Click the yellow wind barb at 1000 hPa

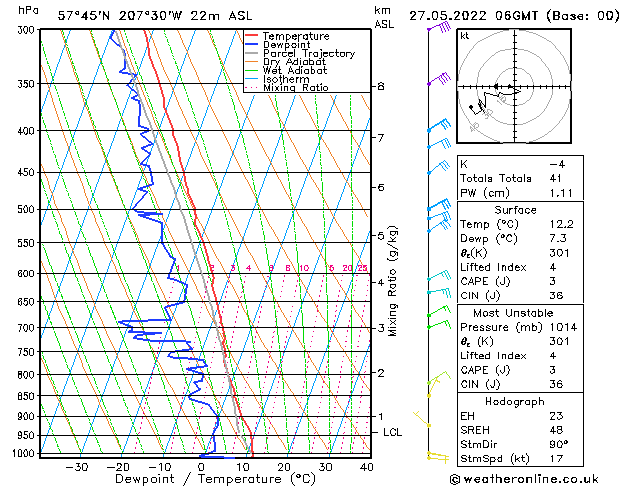tap(436, 456)
